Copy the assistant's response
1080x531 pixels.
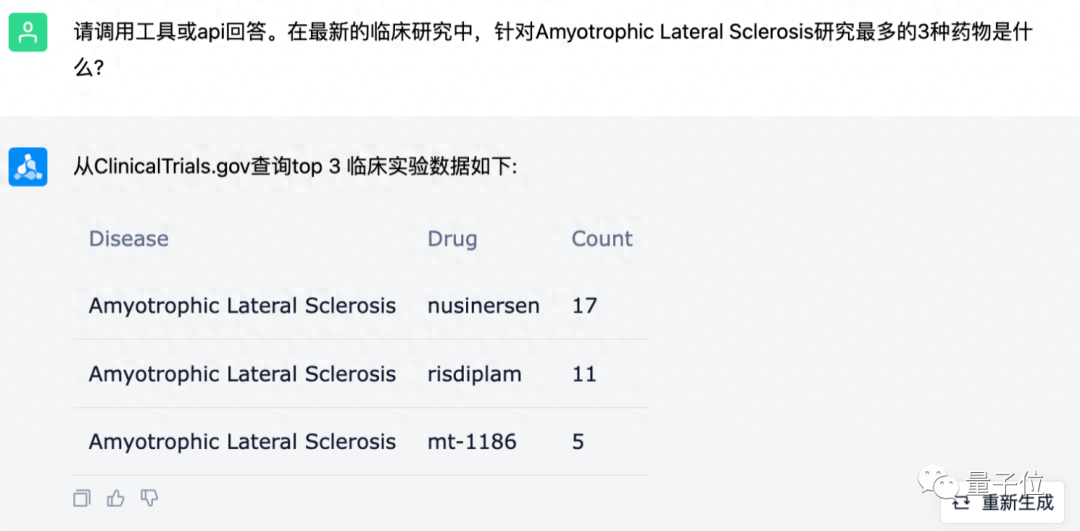coord(82,498)
